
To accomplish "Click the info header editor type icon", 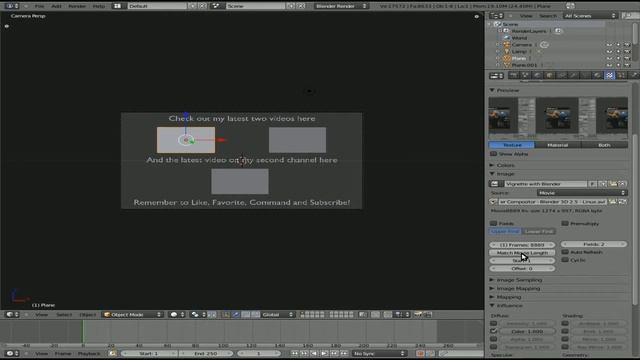I will point(12,6).
